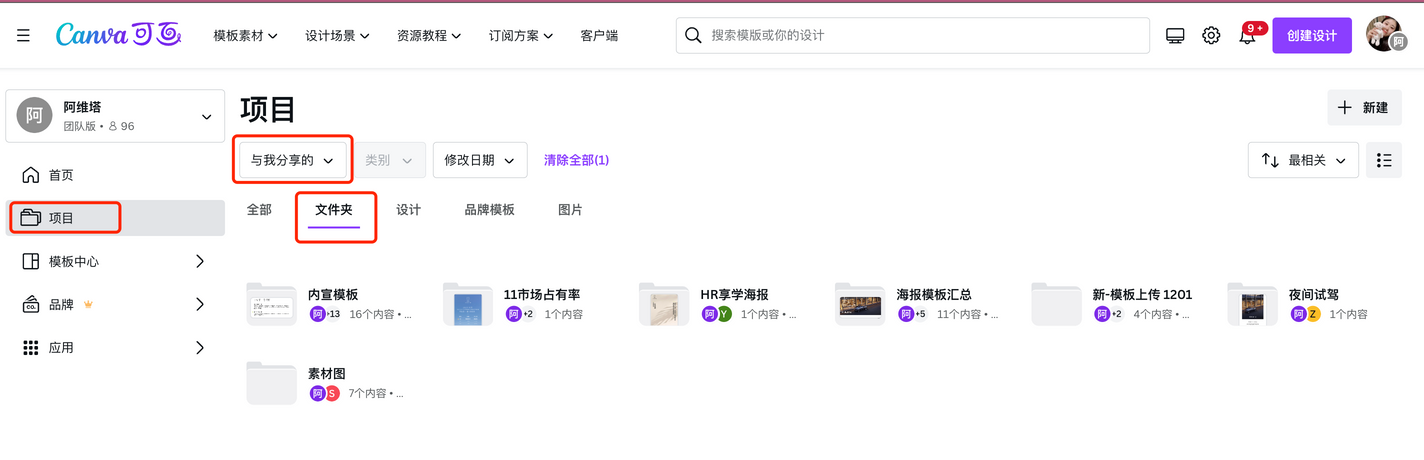1424x460 pixels.
Task: Click 客户端 in top navigation
Action: pos(599,35)
